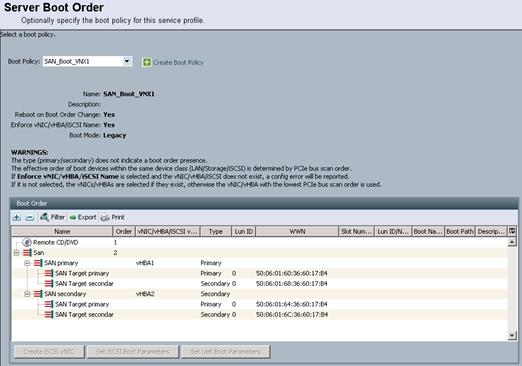Click icon of SAN Target secondary WWN 50:06:01:68

click(49, 284)
